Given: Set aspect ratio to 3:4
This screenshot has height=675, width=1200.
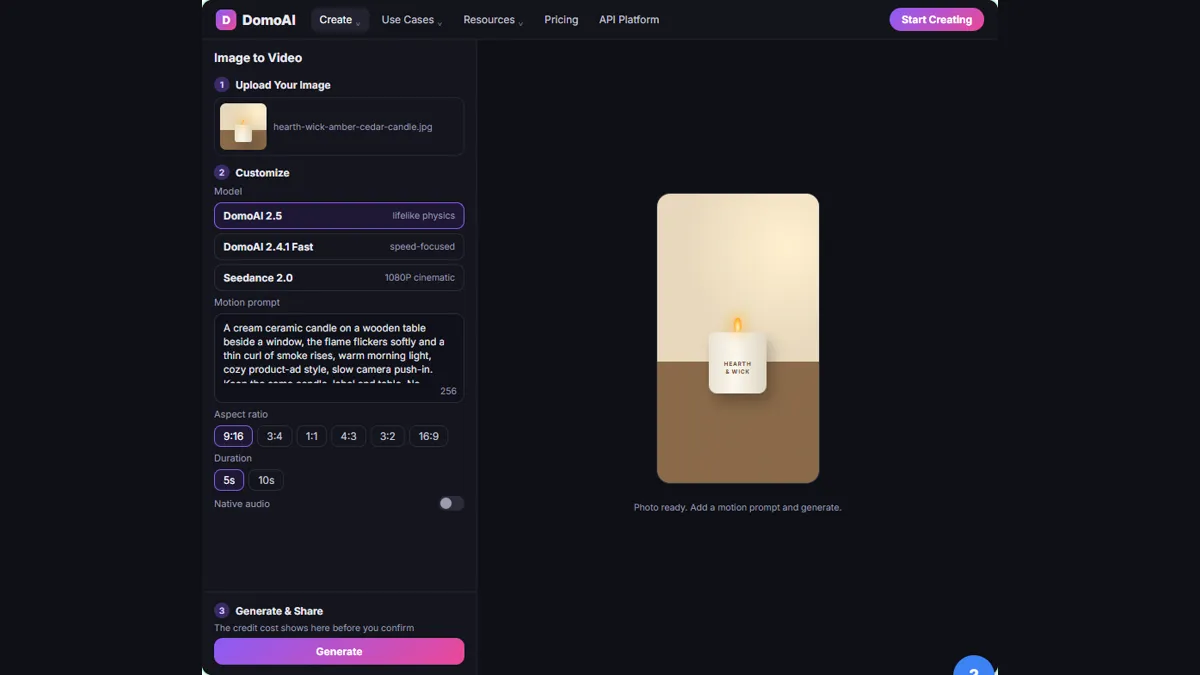Looking at the screenshot, I should click(x=274, y=436).
